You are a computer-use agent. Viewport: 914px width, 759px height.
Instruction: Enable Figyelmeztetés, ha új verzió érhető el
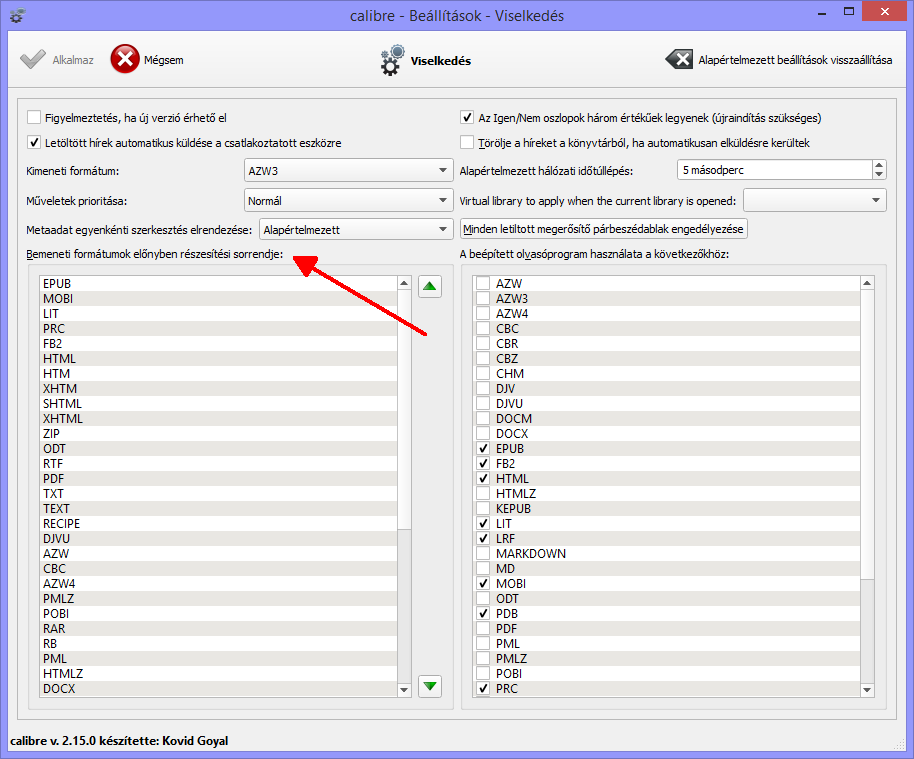coord(34,118)
